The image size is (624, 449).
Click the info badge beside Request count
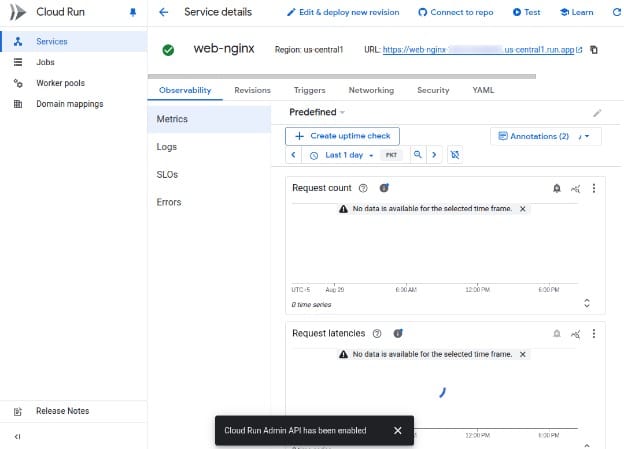384,188
